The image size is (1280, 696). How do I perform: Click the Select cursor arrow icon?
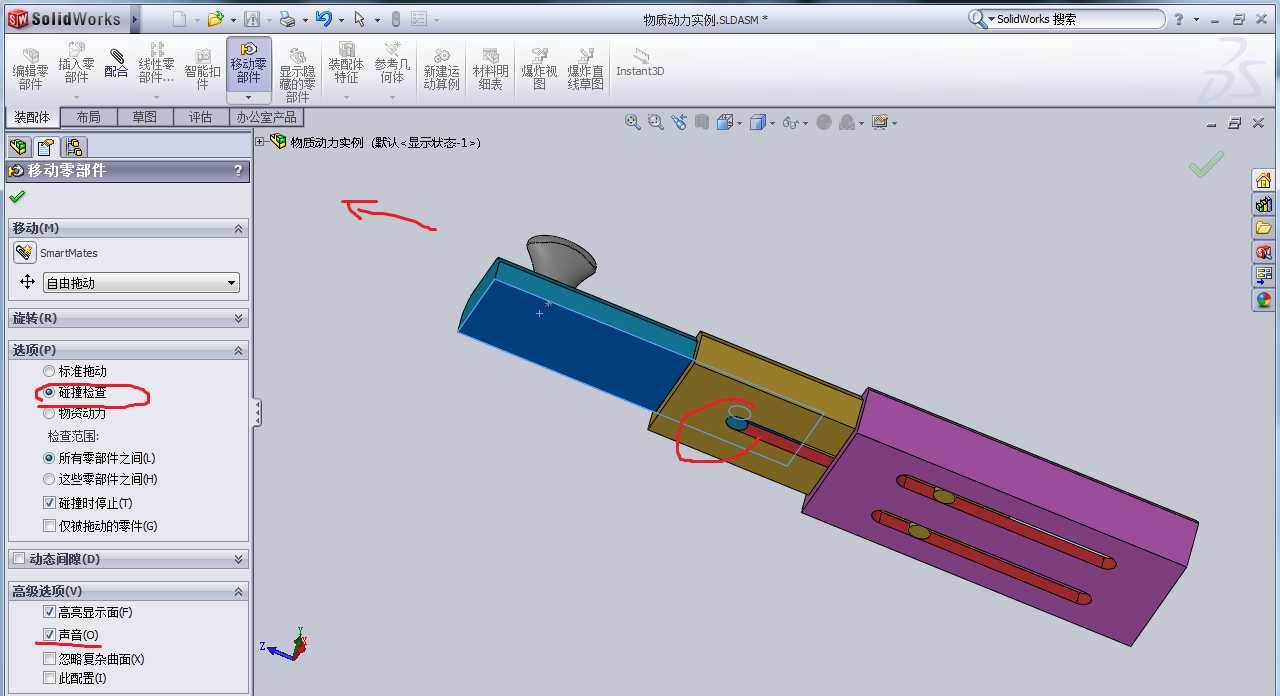point(360,19)
